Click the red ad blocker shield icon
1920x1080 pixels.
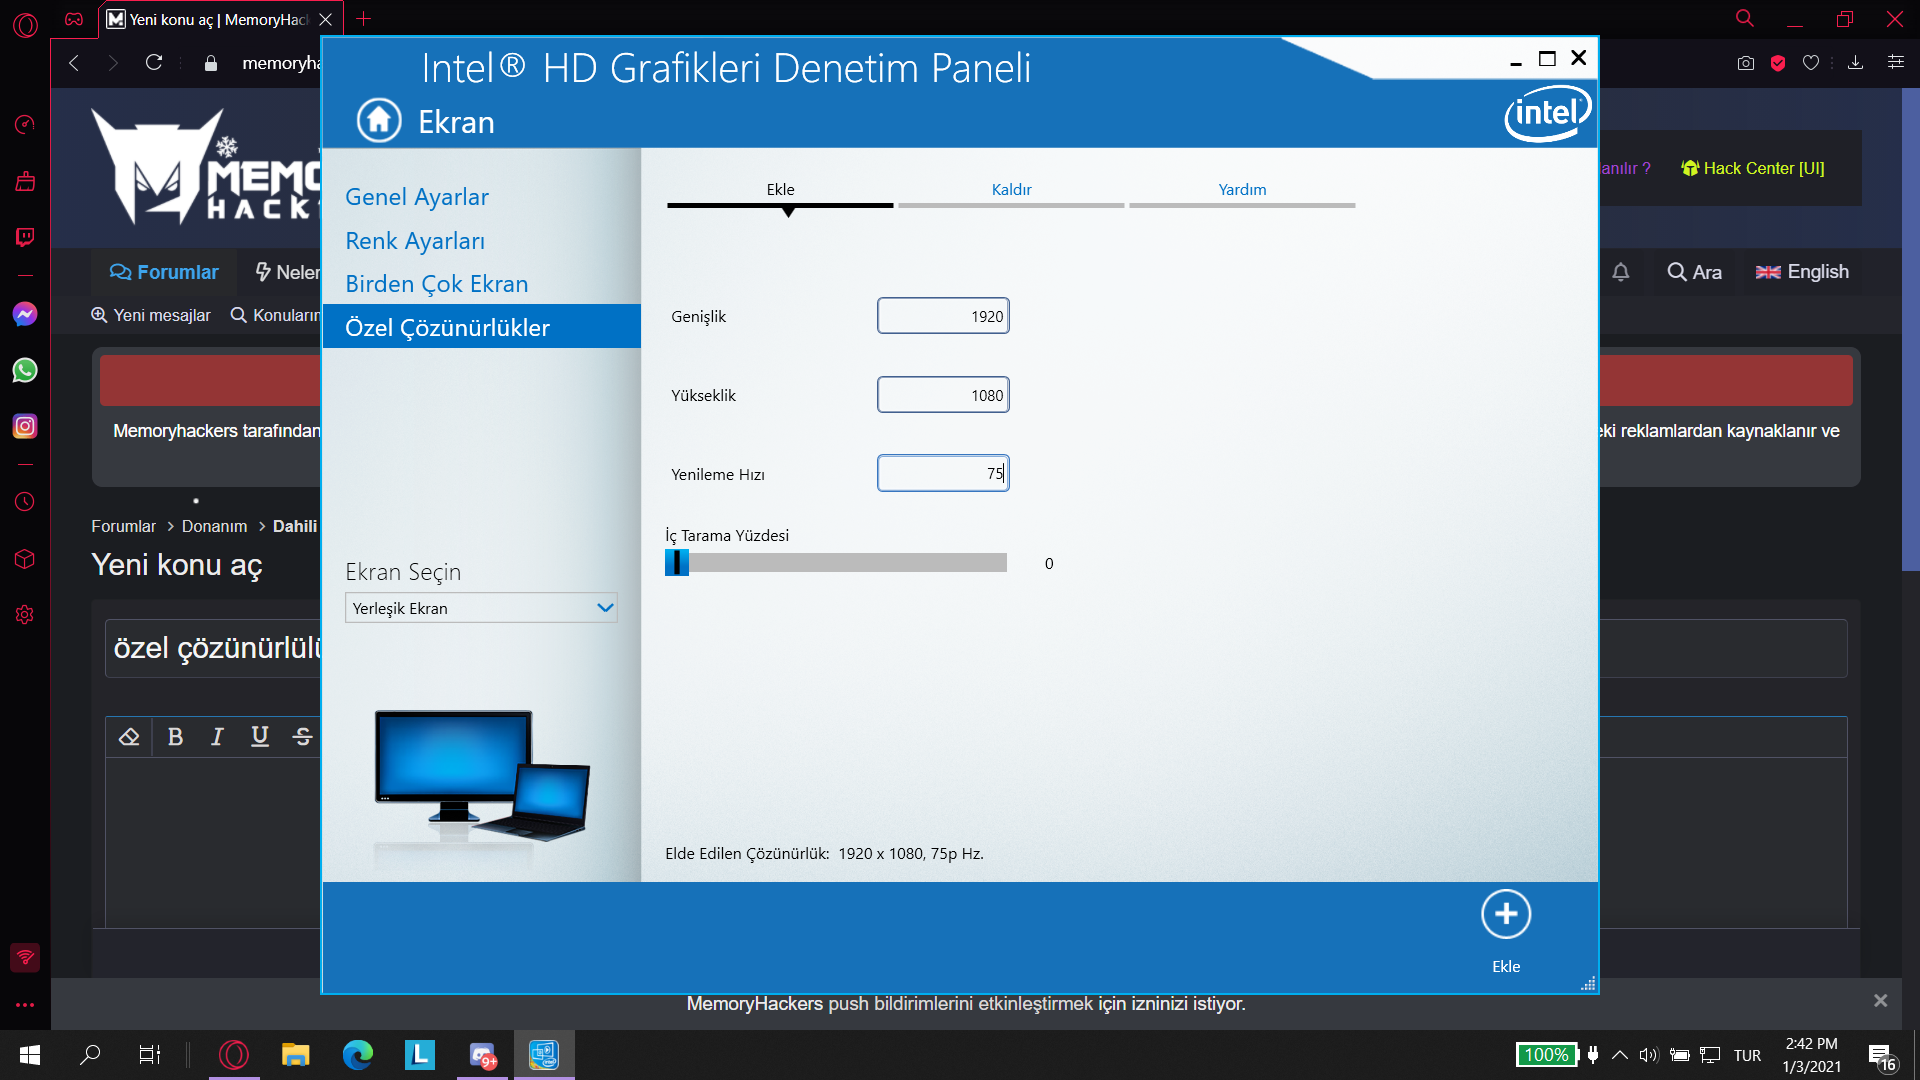pos(1778,63)
